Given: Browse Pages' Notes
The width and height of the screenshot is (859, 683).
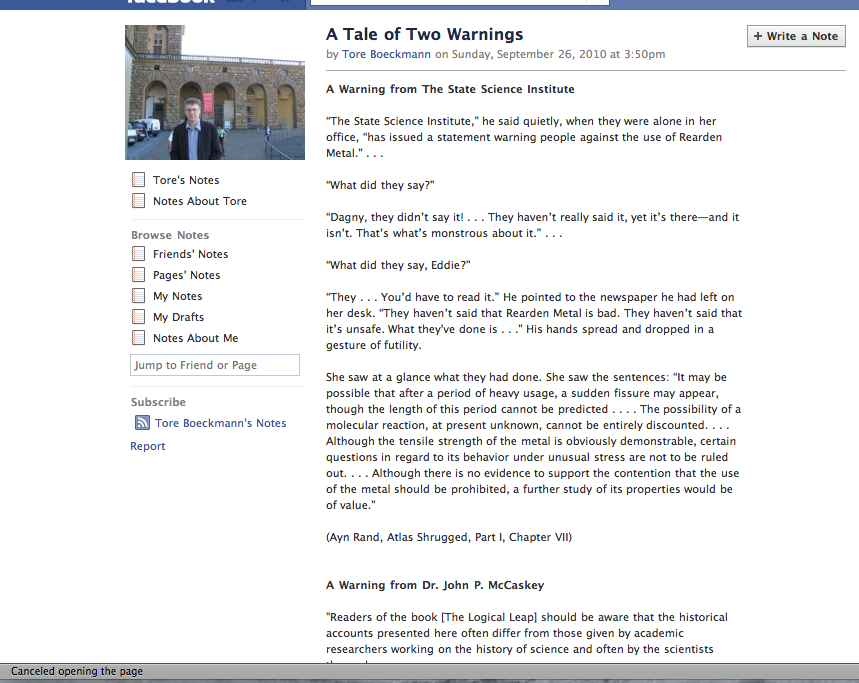Looking at the screenshot, I should click(186, 275).
